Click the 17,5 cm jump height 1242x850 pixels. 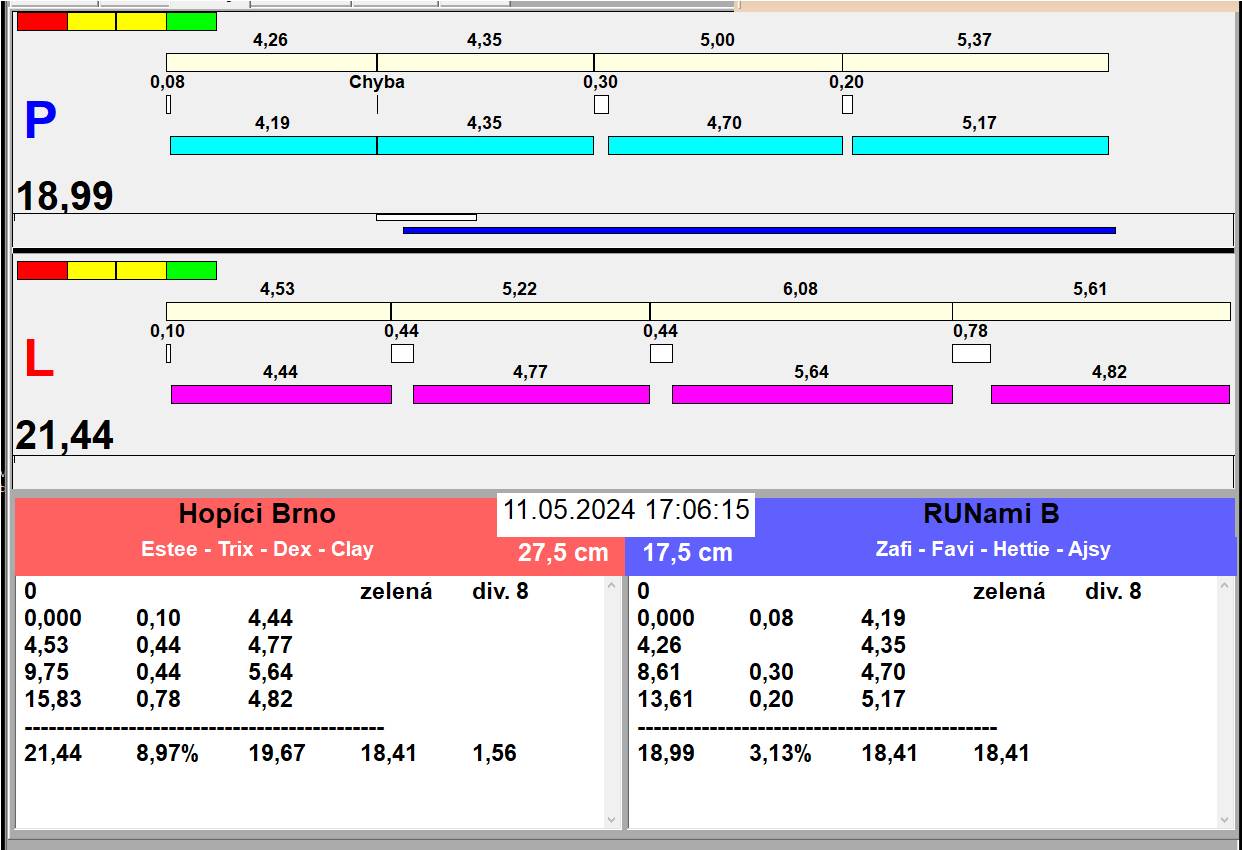pyautogui.click(x=687, y=552)
